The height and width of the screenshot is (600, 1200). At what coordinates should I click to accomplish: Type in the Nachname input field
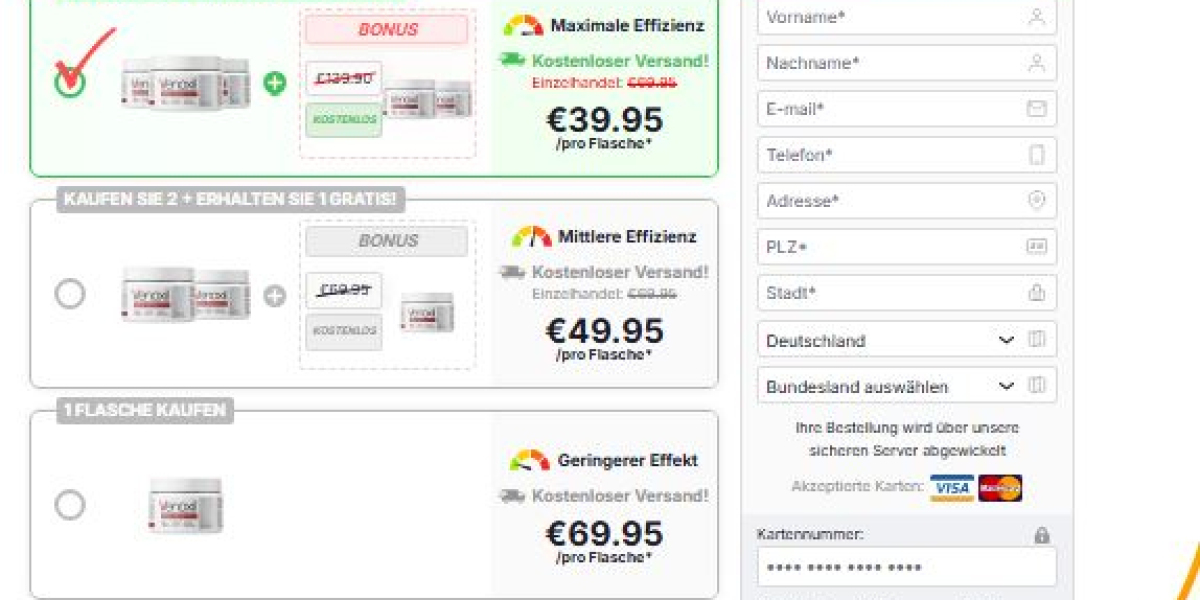(x=890, y=63)
